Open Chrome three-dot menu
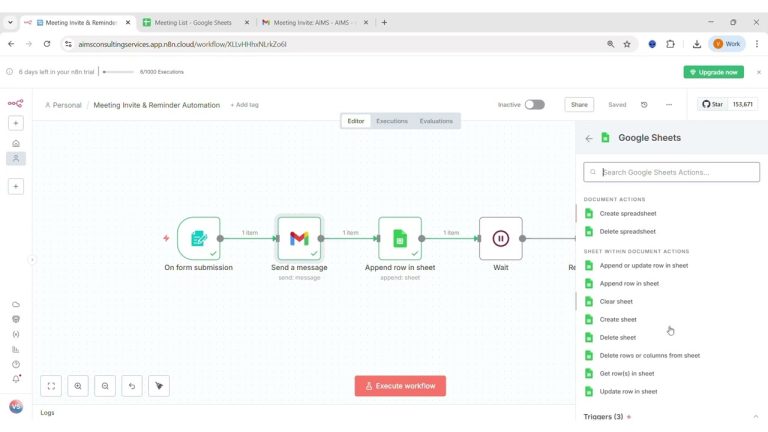 [x=757, y=44]
